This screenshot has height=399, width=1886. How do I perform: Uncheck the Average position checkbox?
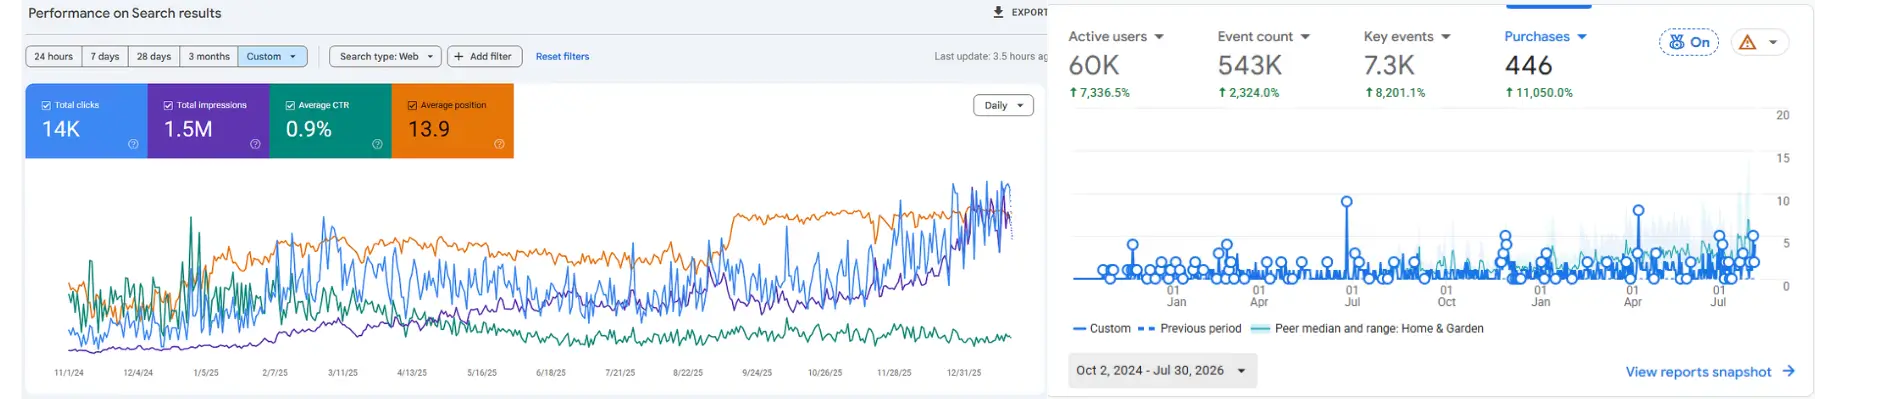tap(412, 105)
